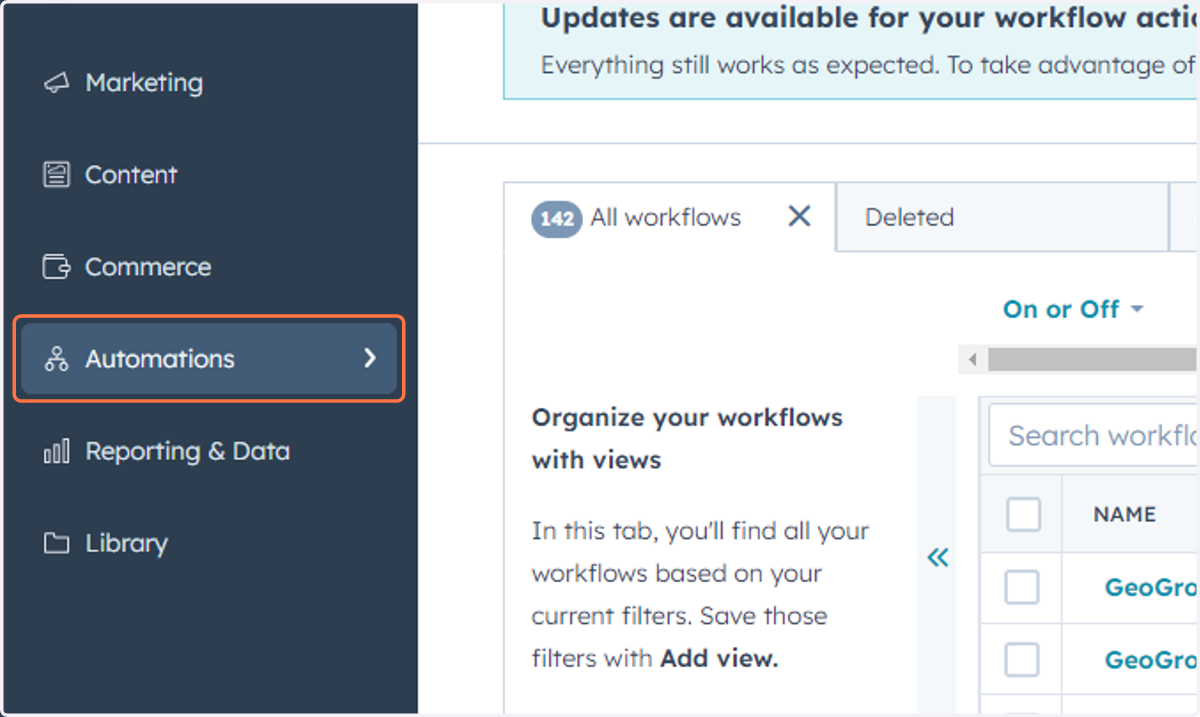Open the On or Off filter dropdown

[1073, 309]
